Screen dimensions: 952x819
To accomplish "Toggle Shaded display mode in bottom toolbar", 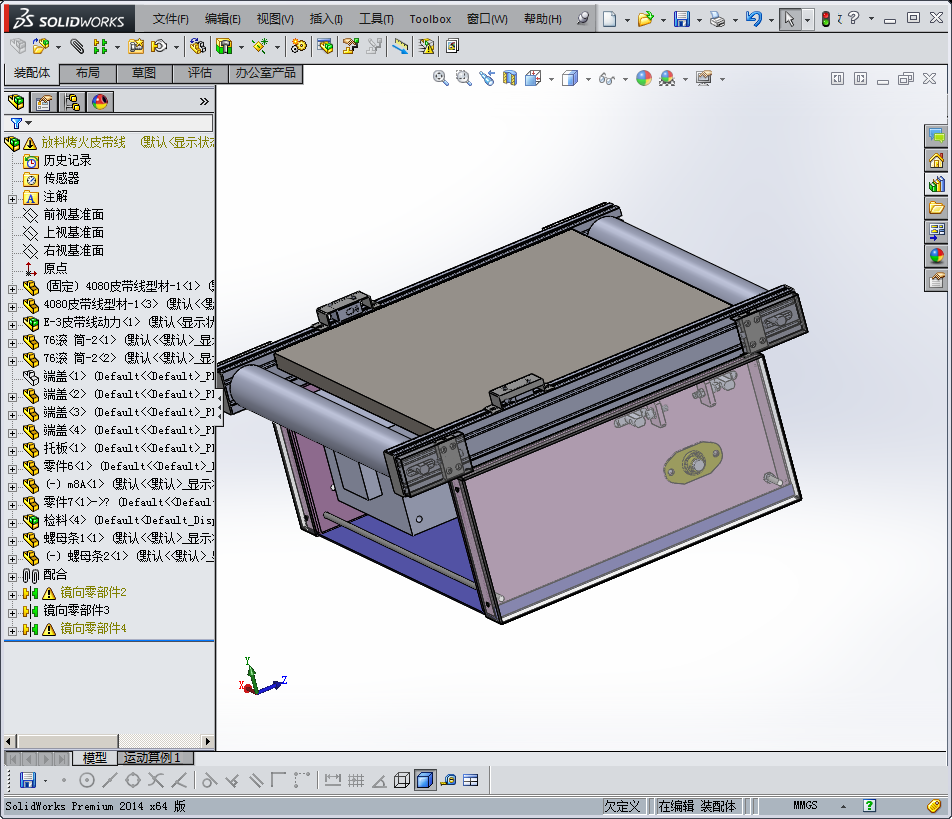I will tap(425, 780).
